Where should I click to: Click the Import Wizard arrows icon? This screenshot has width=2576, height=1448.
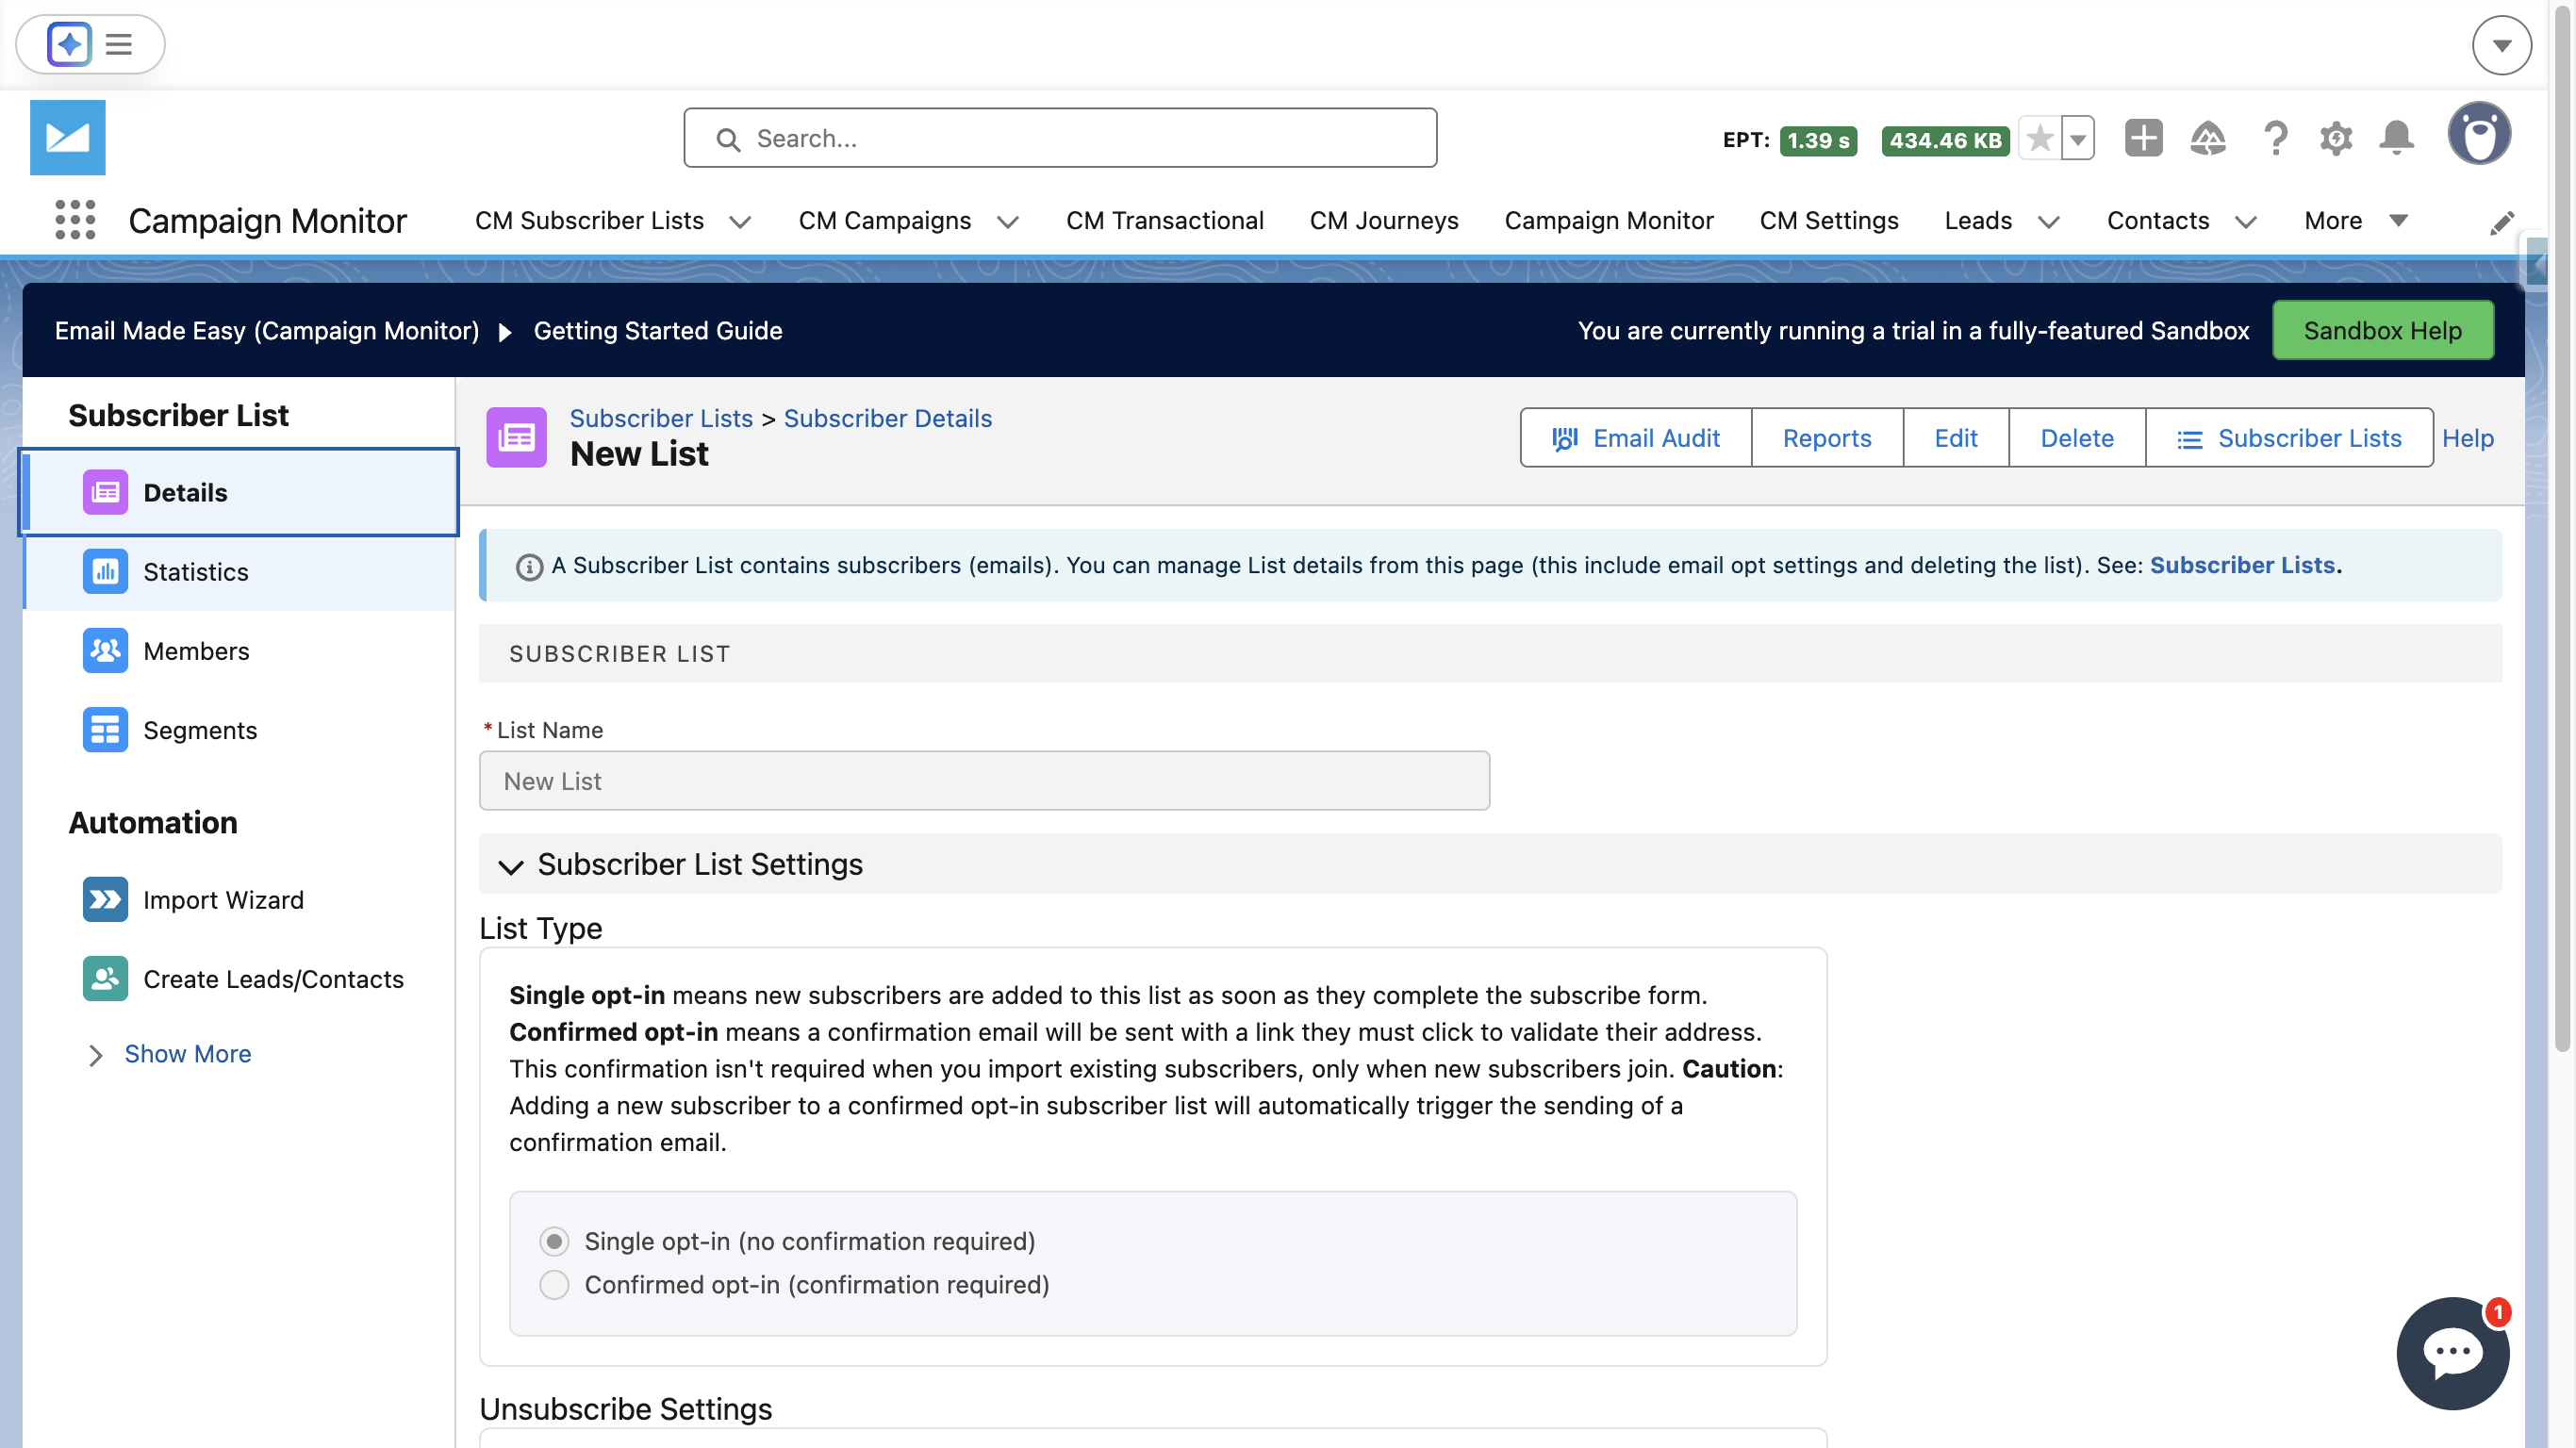[x=105, y=899]
